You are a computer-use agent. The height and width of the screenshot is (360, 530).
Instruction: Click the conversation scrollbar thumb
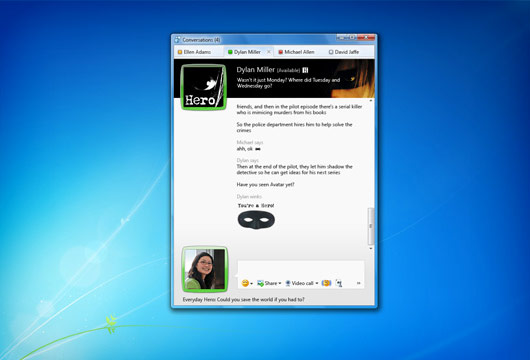[x=371, y=226]
